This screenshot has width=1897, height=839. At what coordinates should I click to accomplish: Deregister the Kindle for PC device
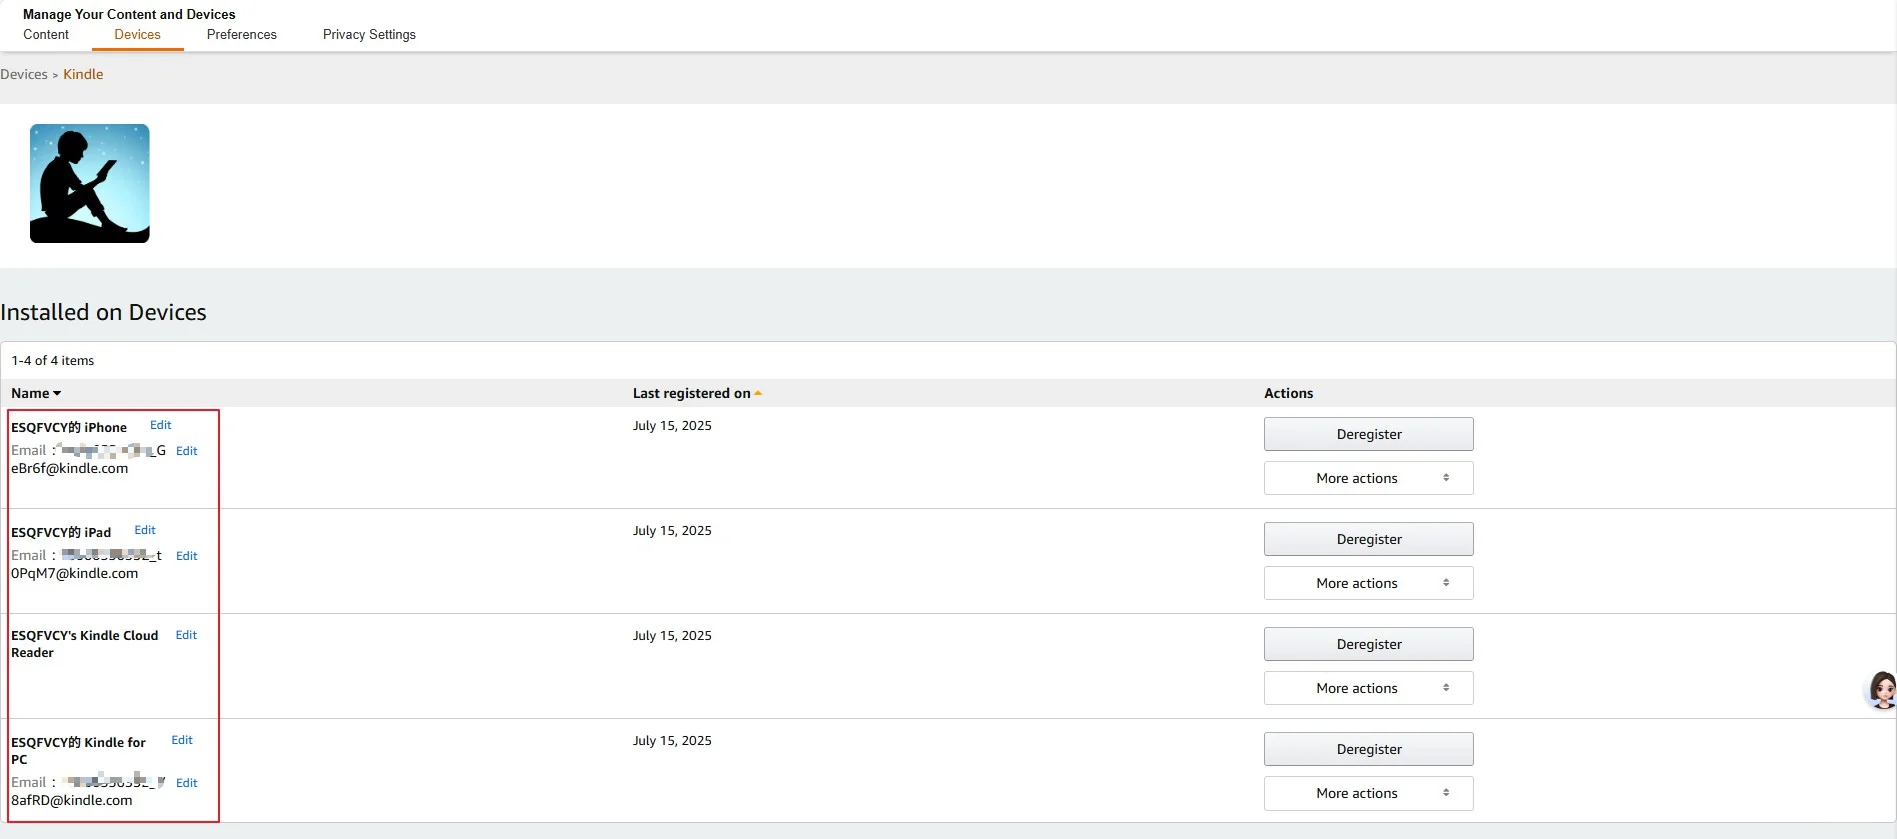pos(1368,749)
